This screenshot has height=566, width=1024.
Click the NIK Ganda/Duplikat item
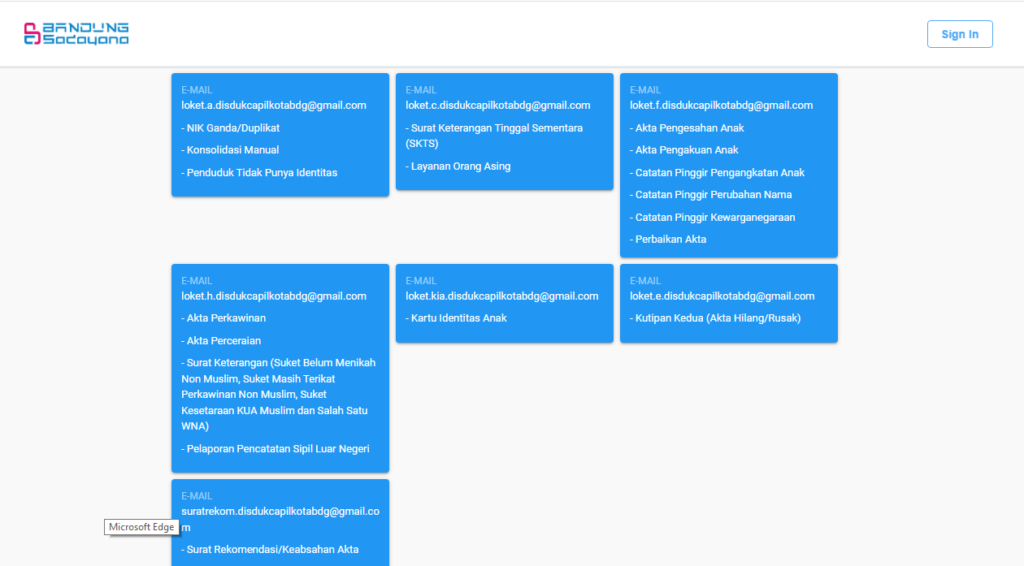coord(230,128)
